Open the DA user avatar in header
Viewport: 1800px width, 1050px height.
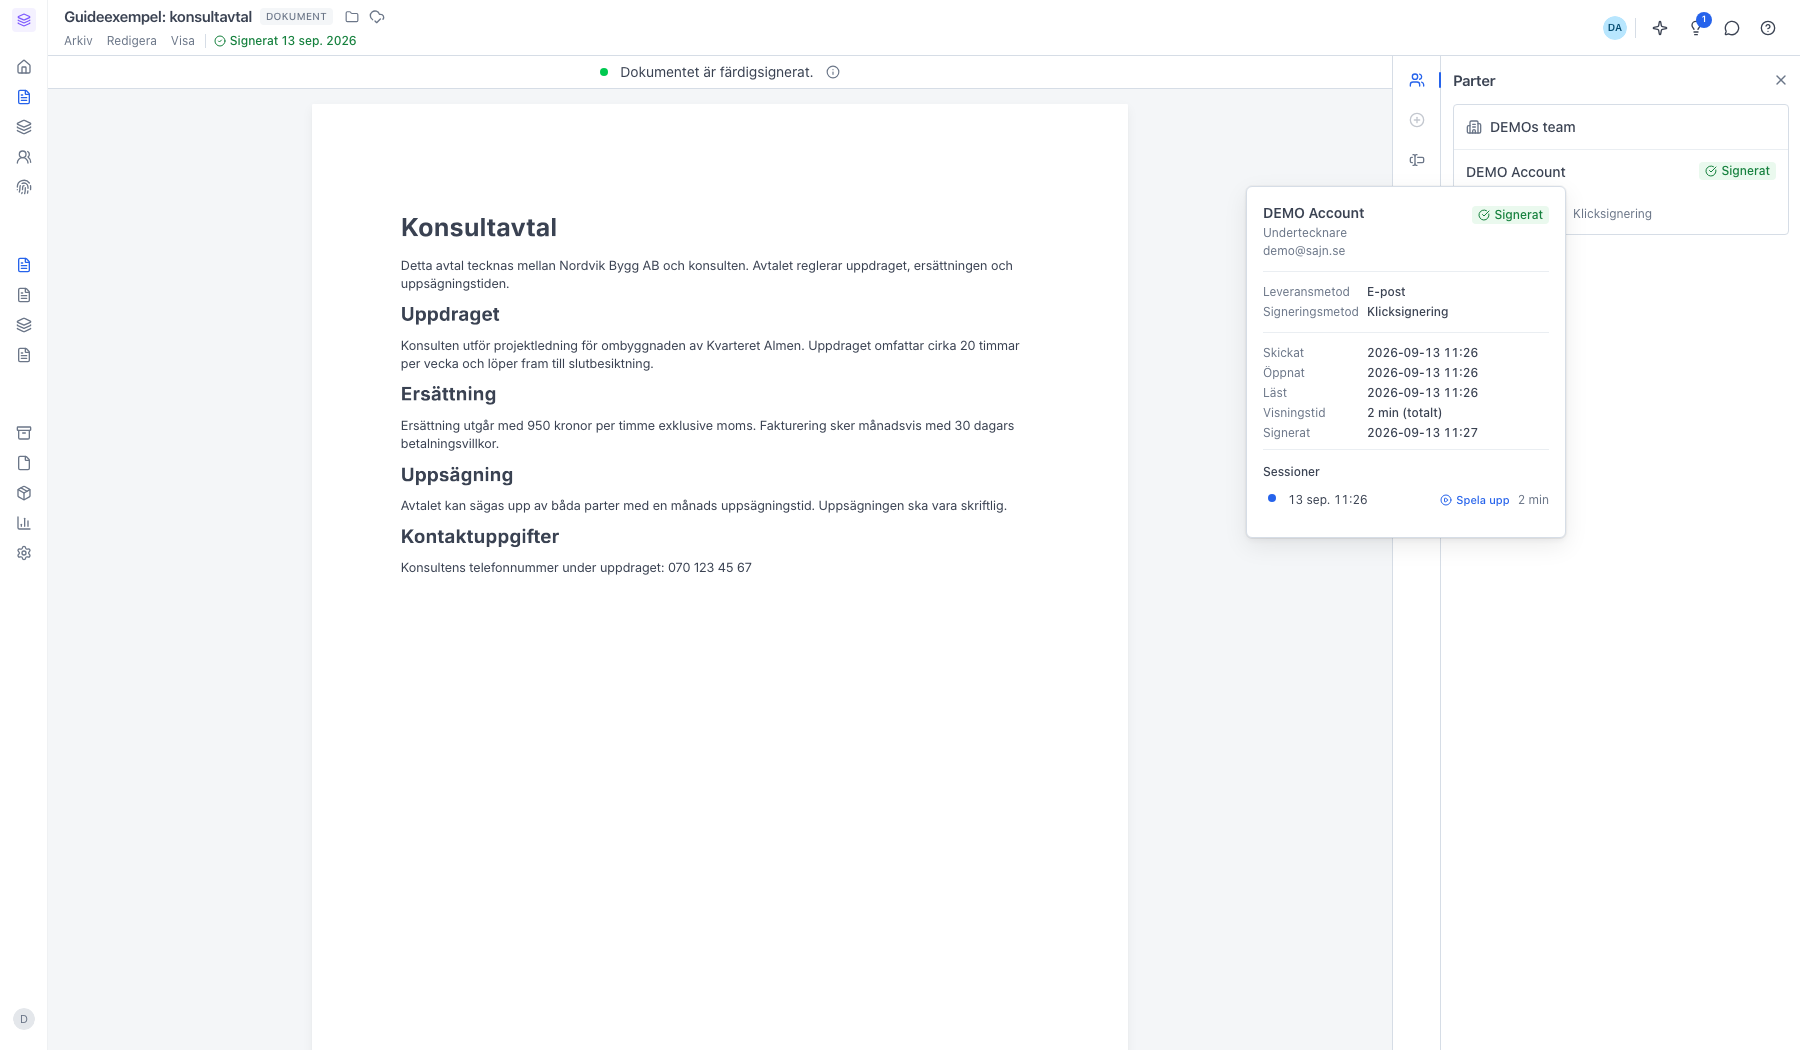pos(1615,28)
